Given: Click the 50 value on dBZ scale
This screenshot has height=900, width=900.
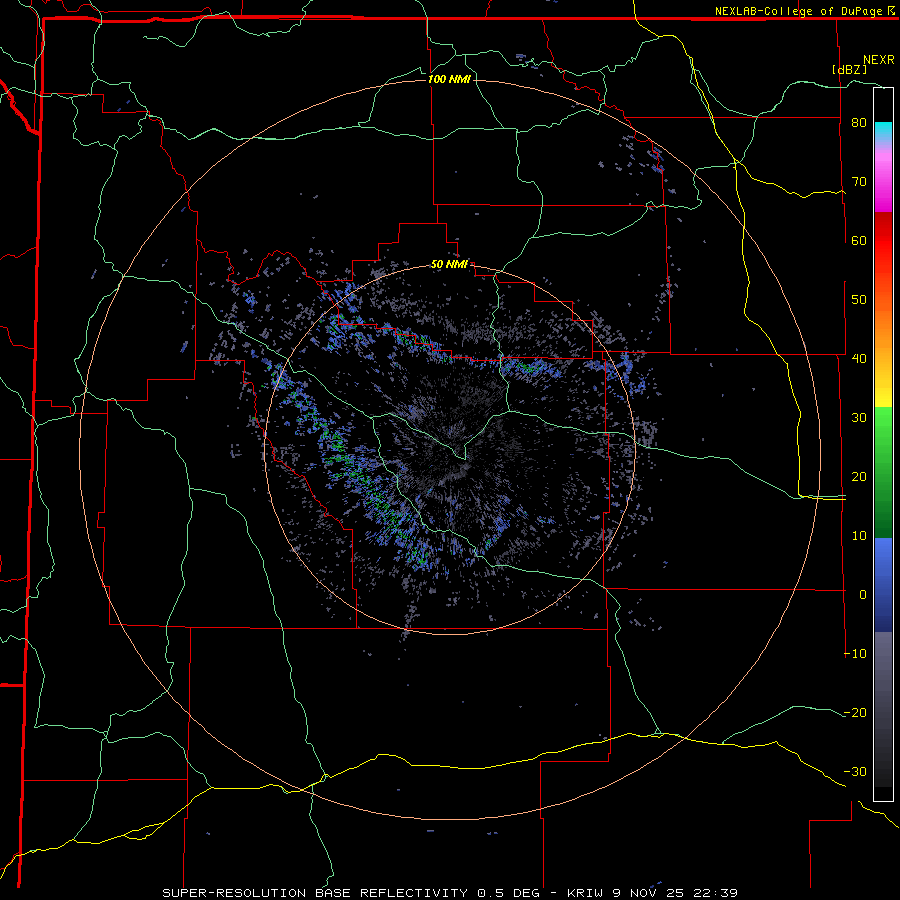Looking at the screenshot, I should (x=859, y=300).
